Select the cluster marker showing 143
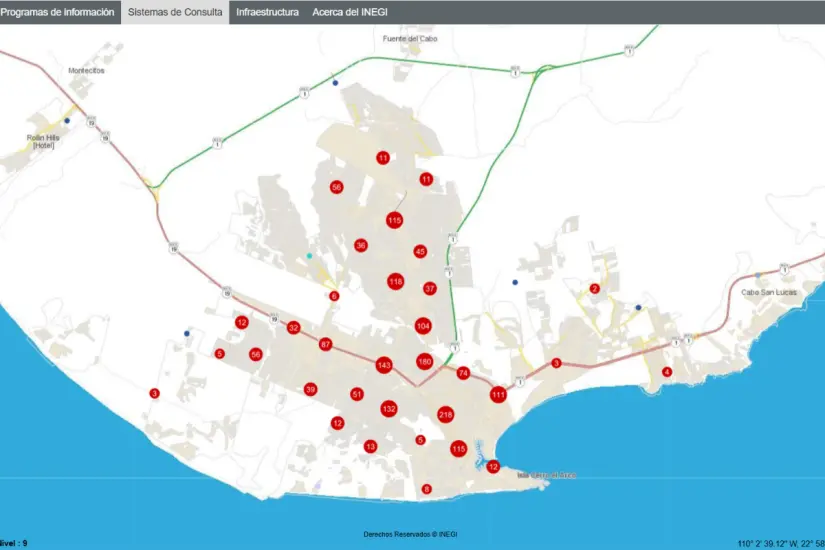Viewport: 825px width, 550px height. click(x=384, y=365)
